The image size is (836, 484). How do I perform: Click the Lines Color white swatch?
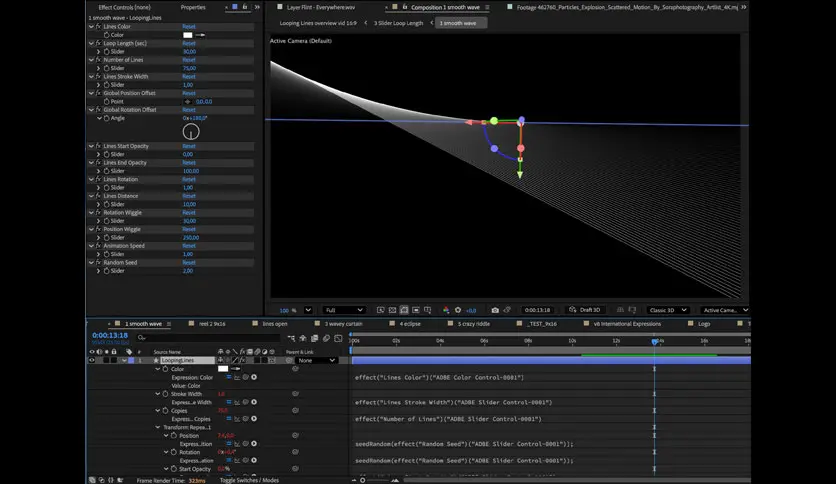188,35
